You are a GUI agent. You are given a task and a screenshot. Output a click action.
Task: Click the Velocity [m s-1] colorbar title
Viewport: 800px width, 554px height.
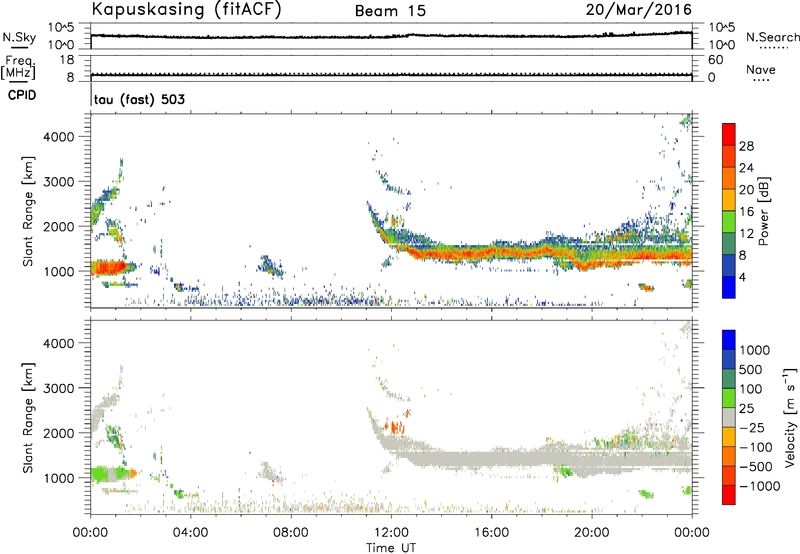tap(790, 417)
